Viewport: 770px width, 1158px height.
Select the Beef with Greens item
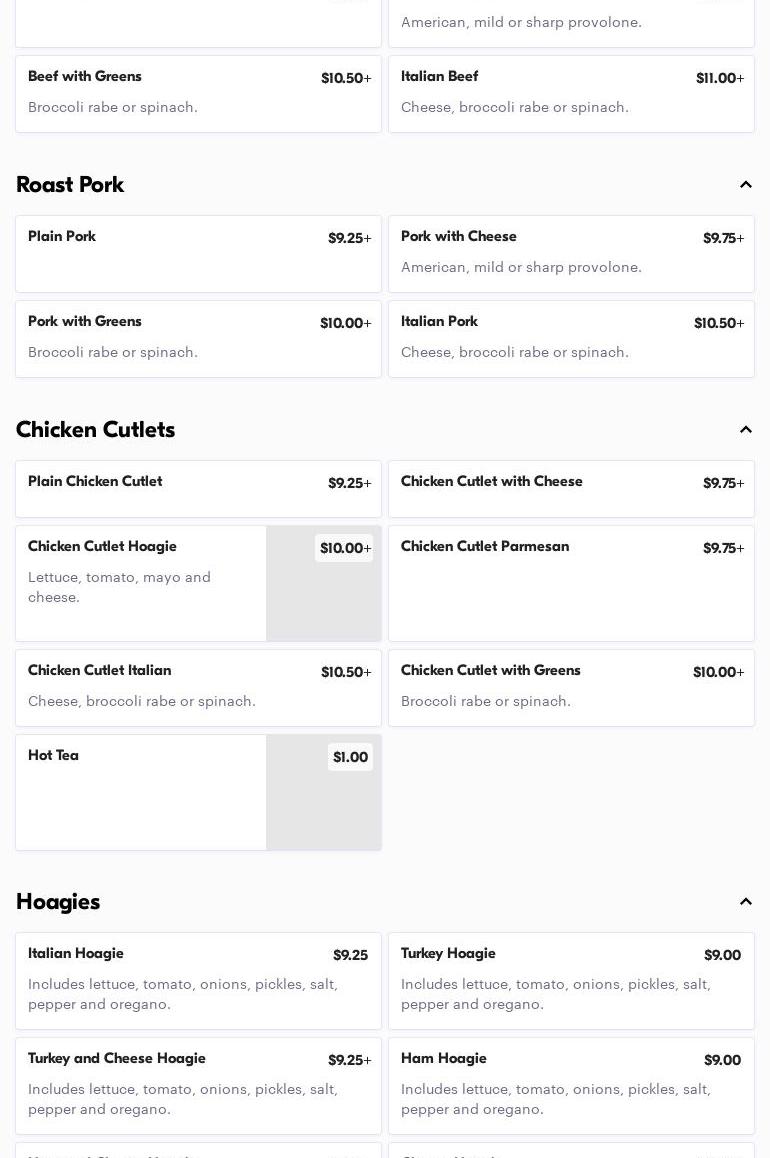pos(198,94)
